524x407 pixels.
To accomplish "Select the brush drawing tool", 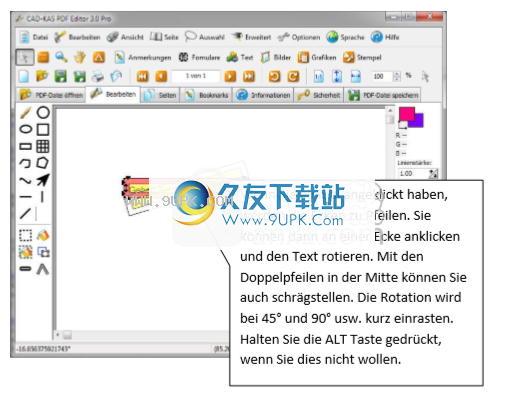I will point(25,113).
